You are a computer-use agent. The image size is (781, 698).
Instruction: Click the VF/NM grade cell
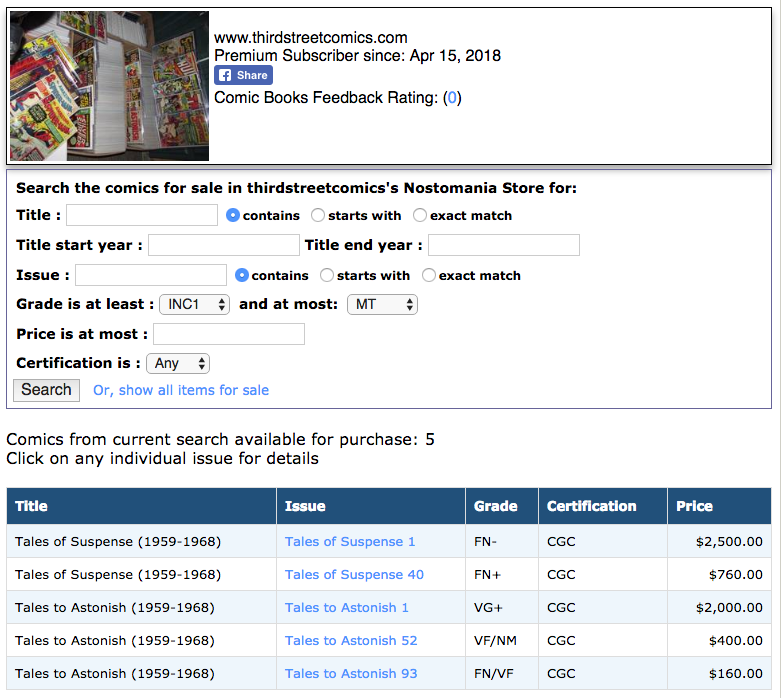[x=502, y=640]
